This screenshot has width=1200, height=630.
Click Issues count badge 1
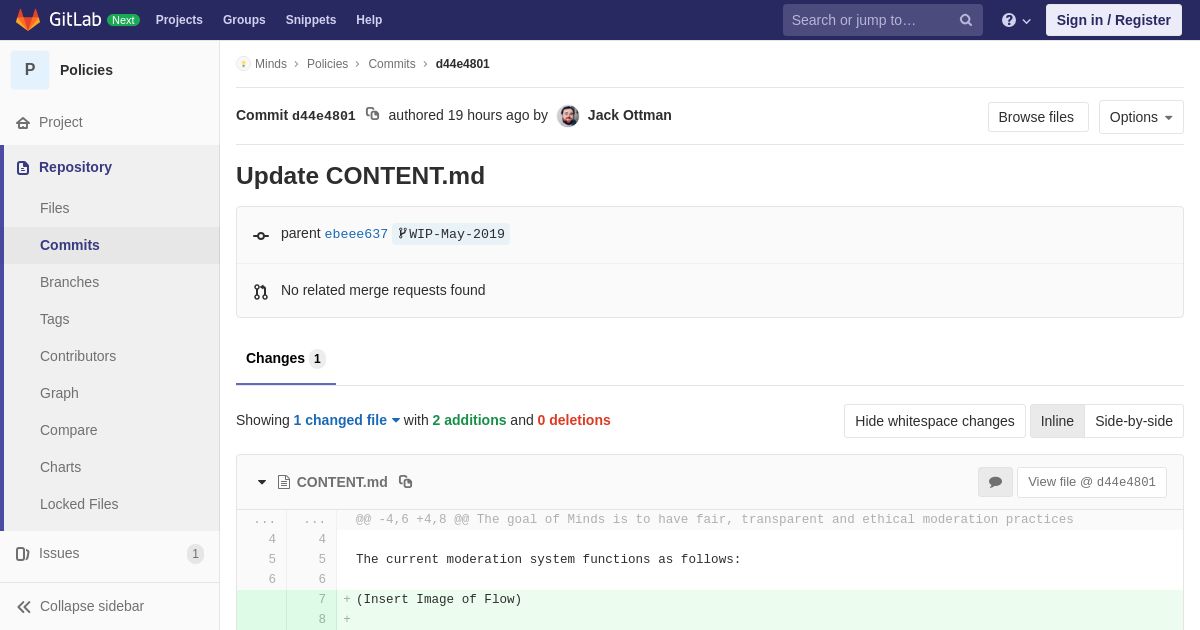click(195, 554)
